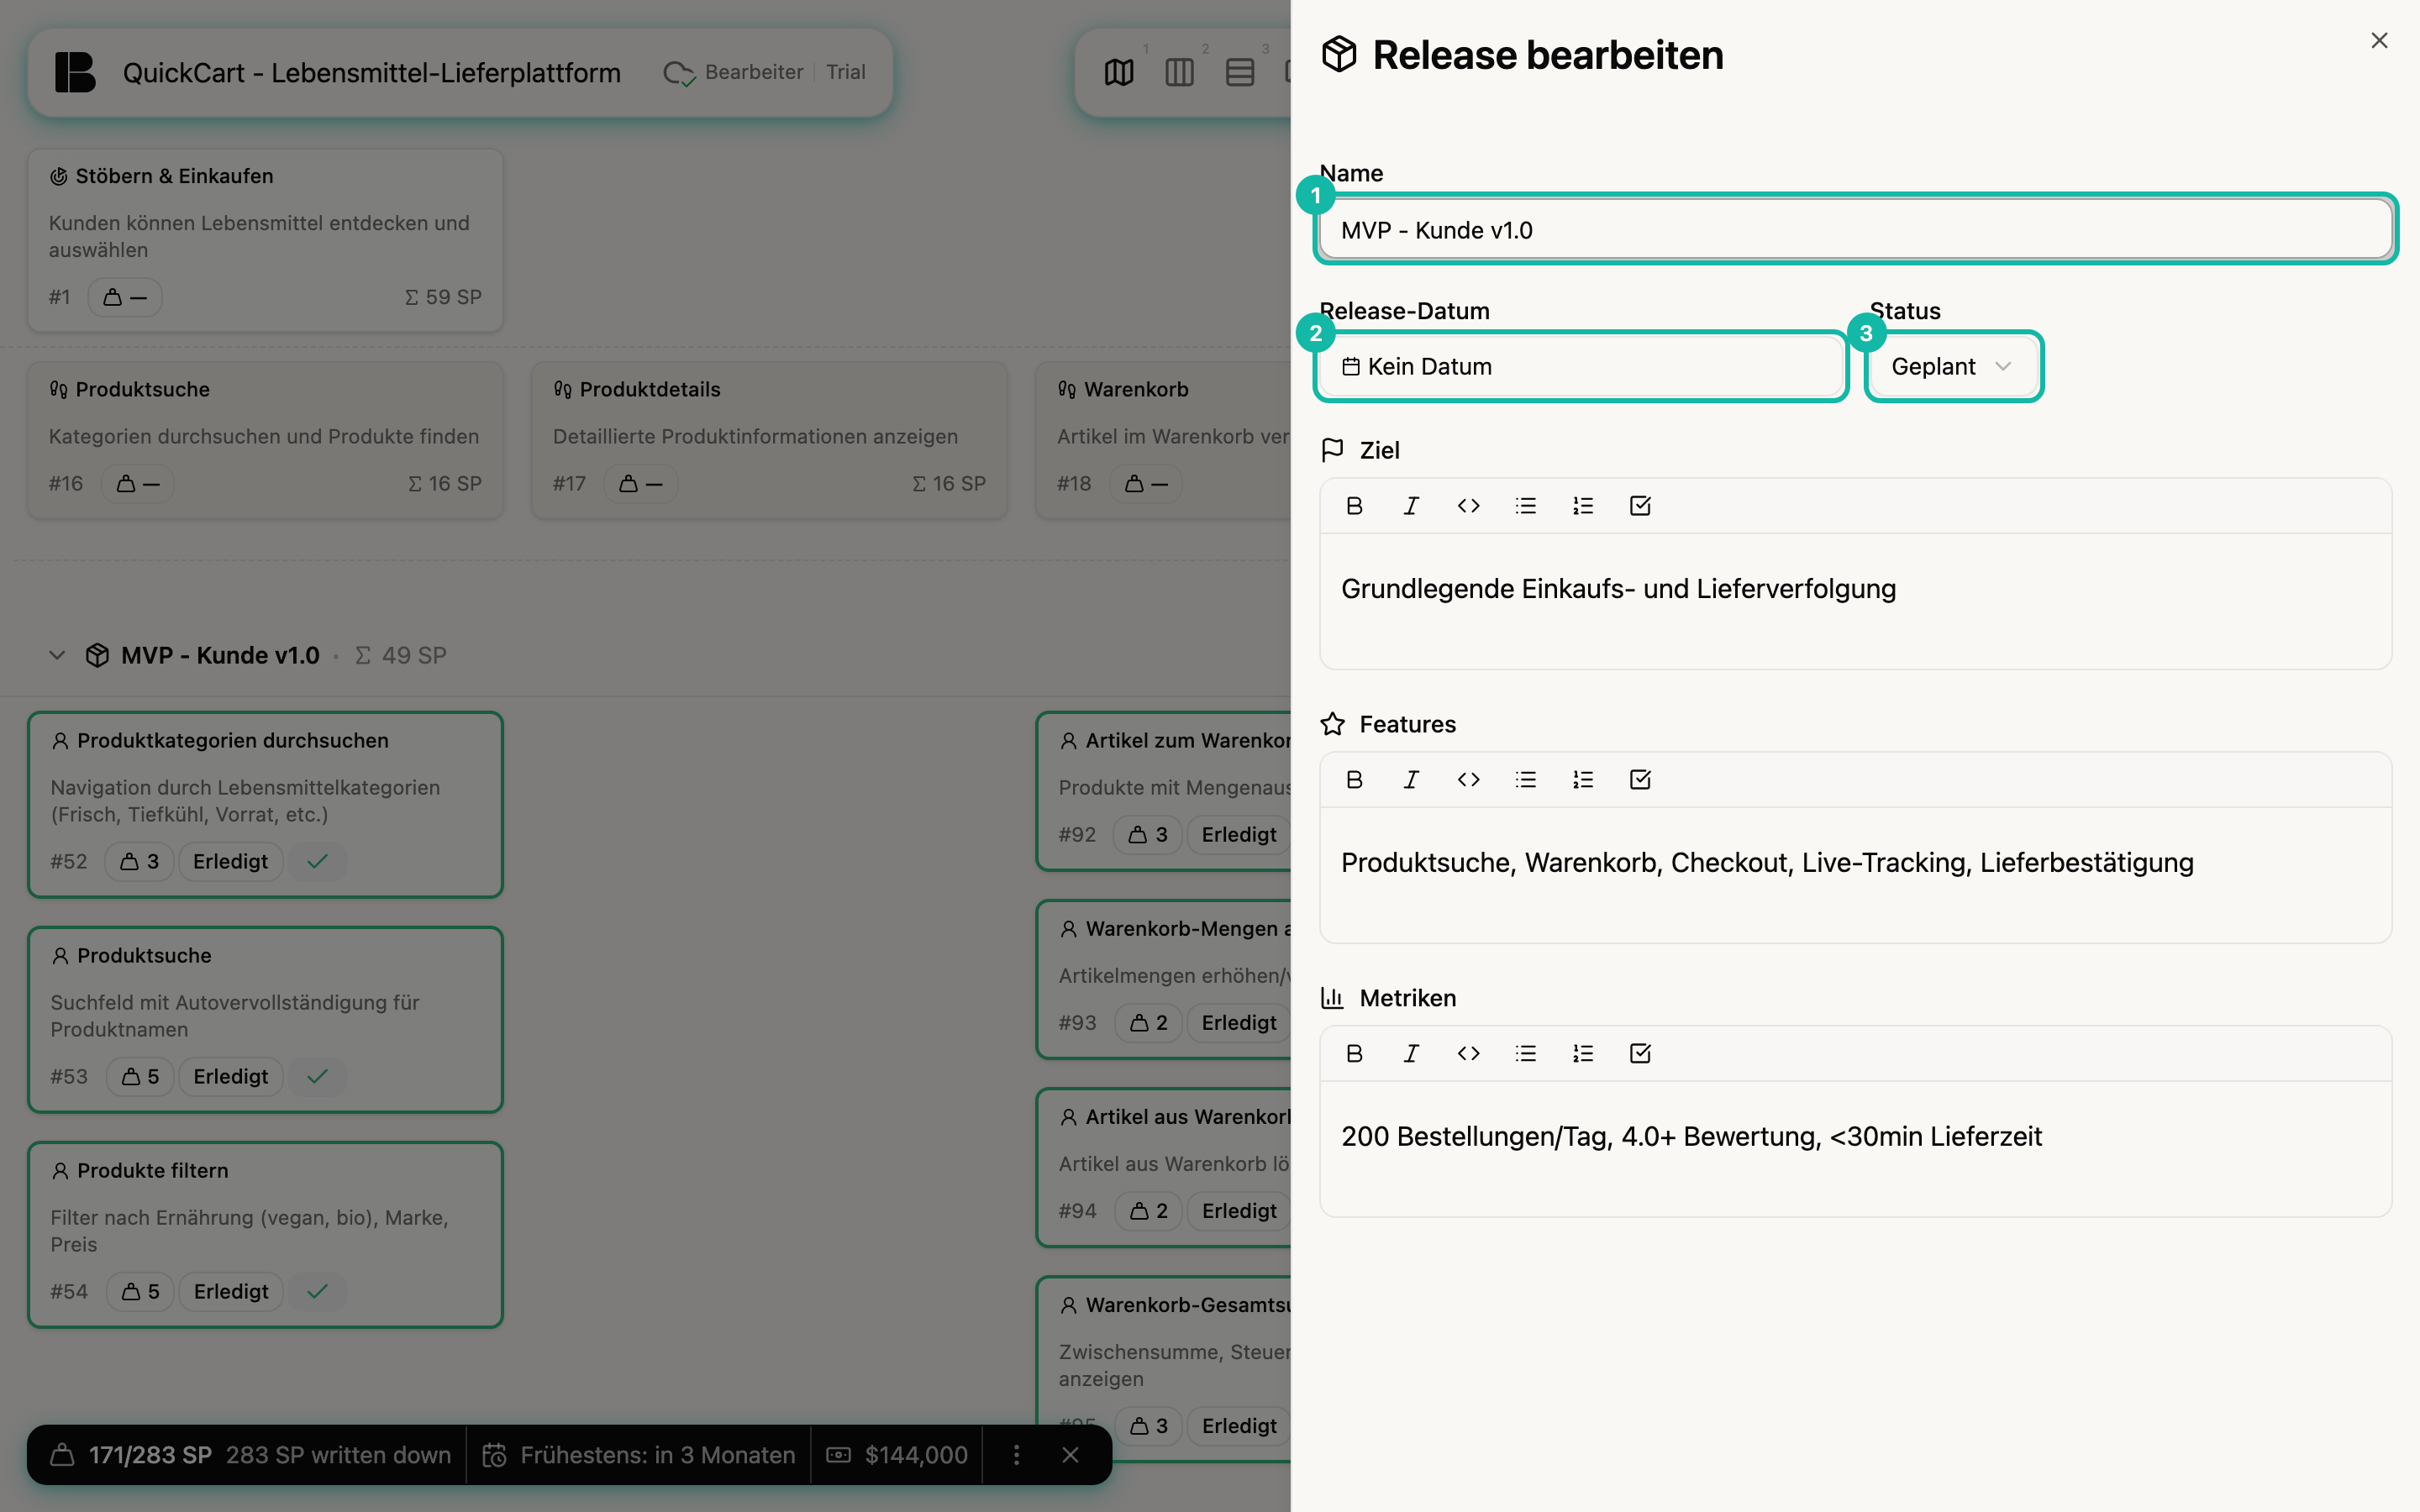Click Erledigt status on story #93
Image resolution: width=2420 pixels, height=1512 pixels.
(1239, 1023)
